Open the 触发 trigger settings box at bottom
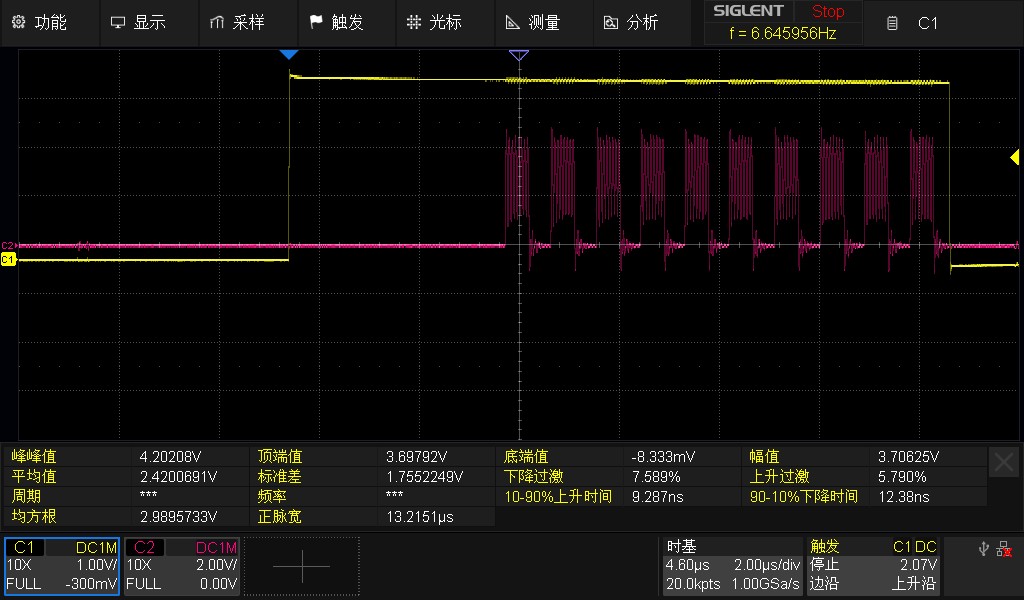Image resolution: width=1024 pixels, height=600 pixels. point(874,566)
